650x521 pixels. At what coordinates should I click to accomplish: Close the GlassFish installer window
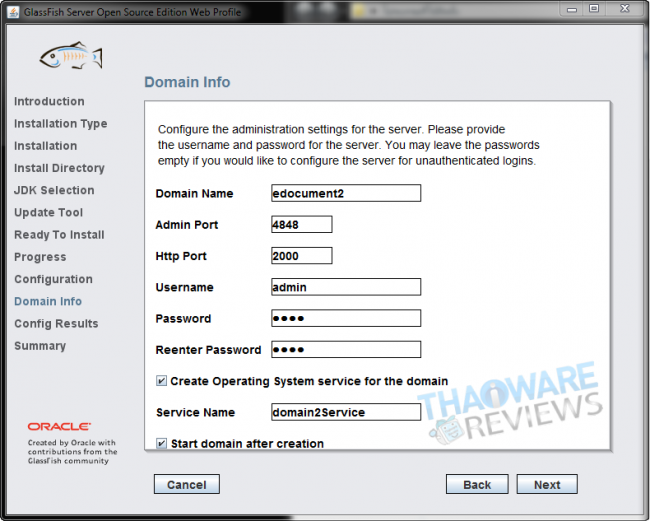tap(625, 9)
